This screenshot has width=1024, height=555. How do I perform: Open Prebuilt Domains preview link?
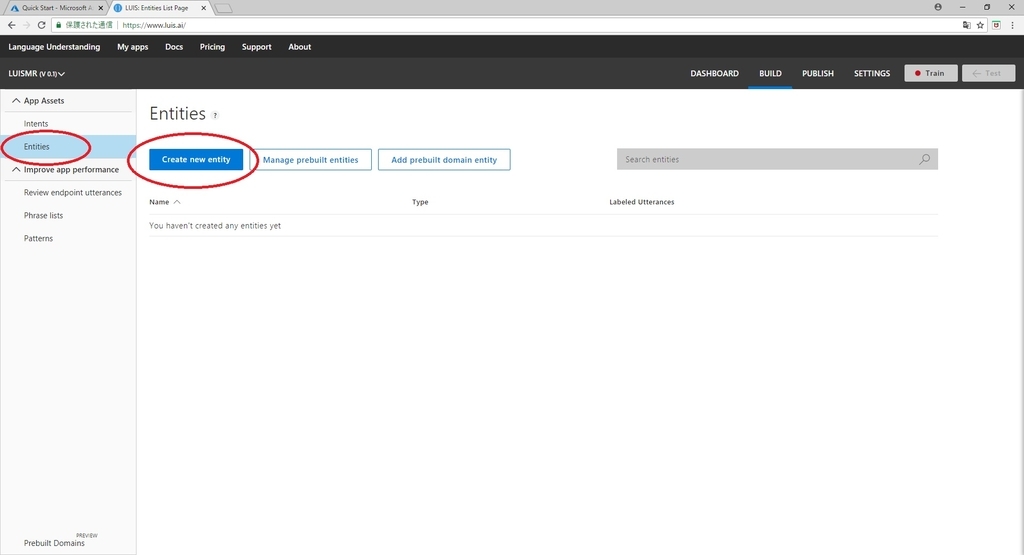54,543
